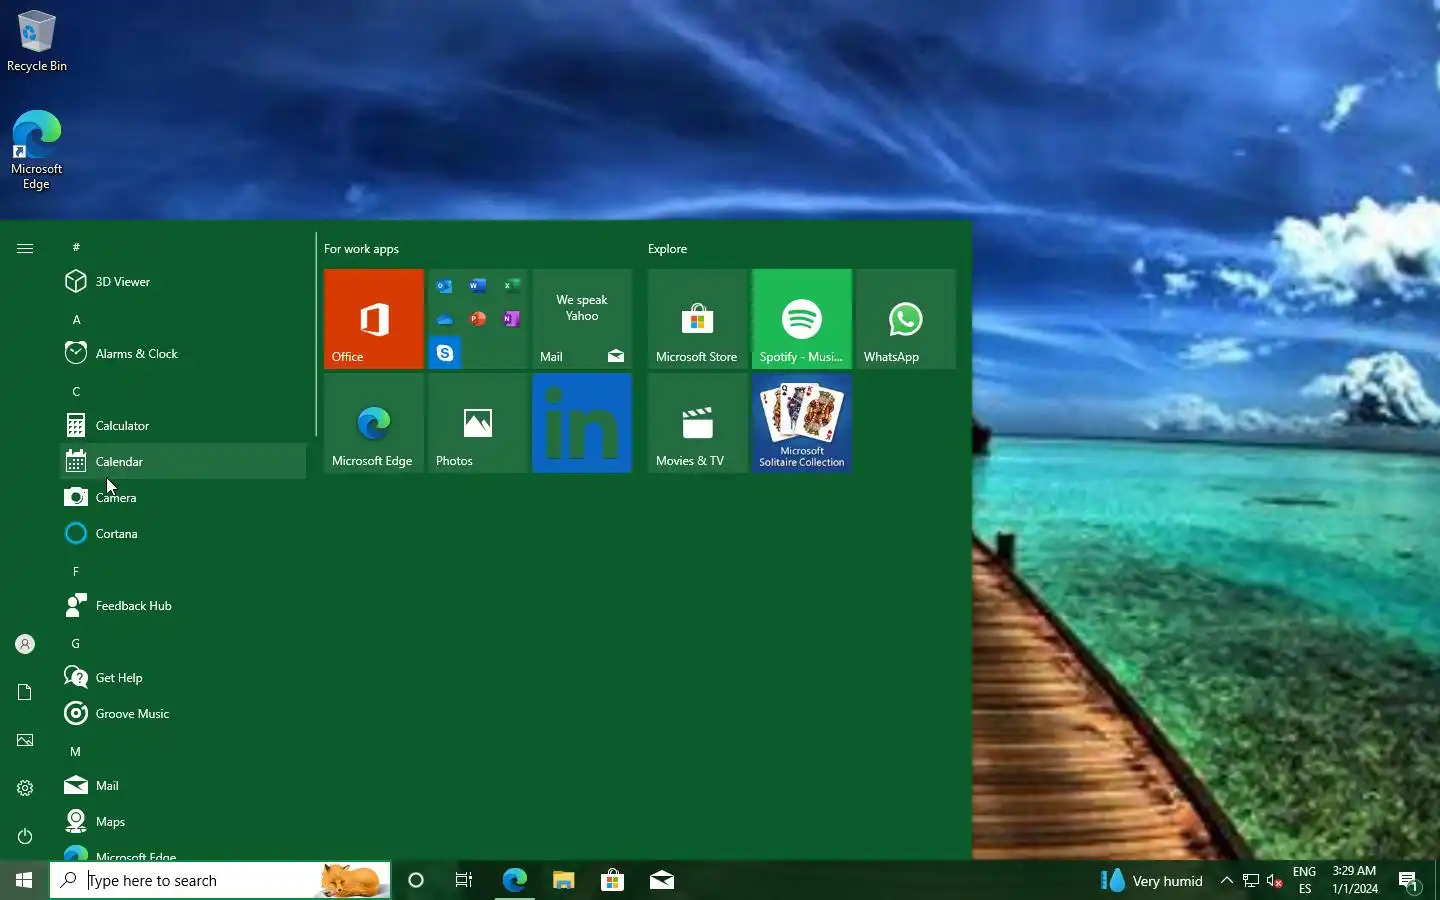Screen dimensions: 1440x900
Task: Open 3D Viewer from the app list
Action: 183,282
